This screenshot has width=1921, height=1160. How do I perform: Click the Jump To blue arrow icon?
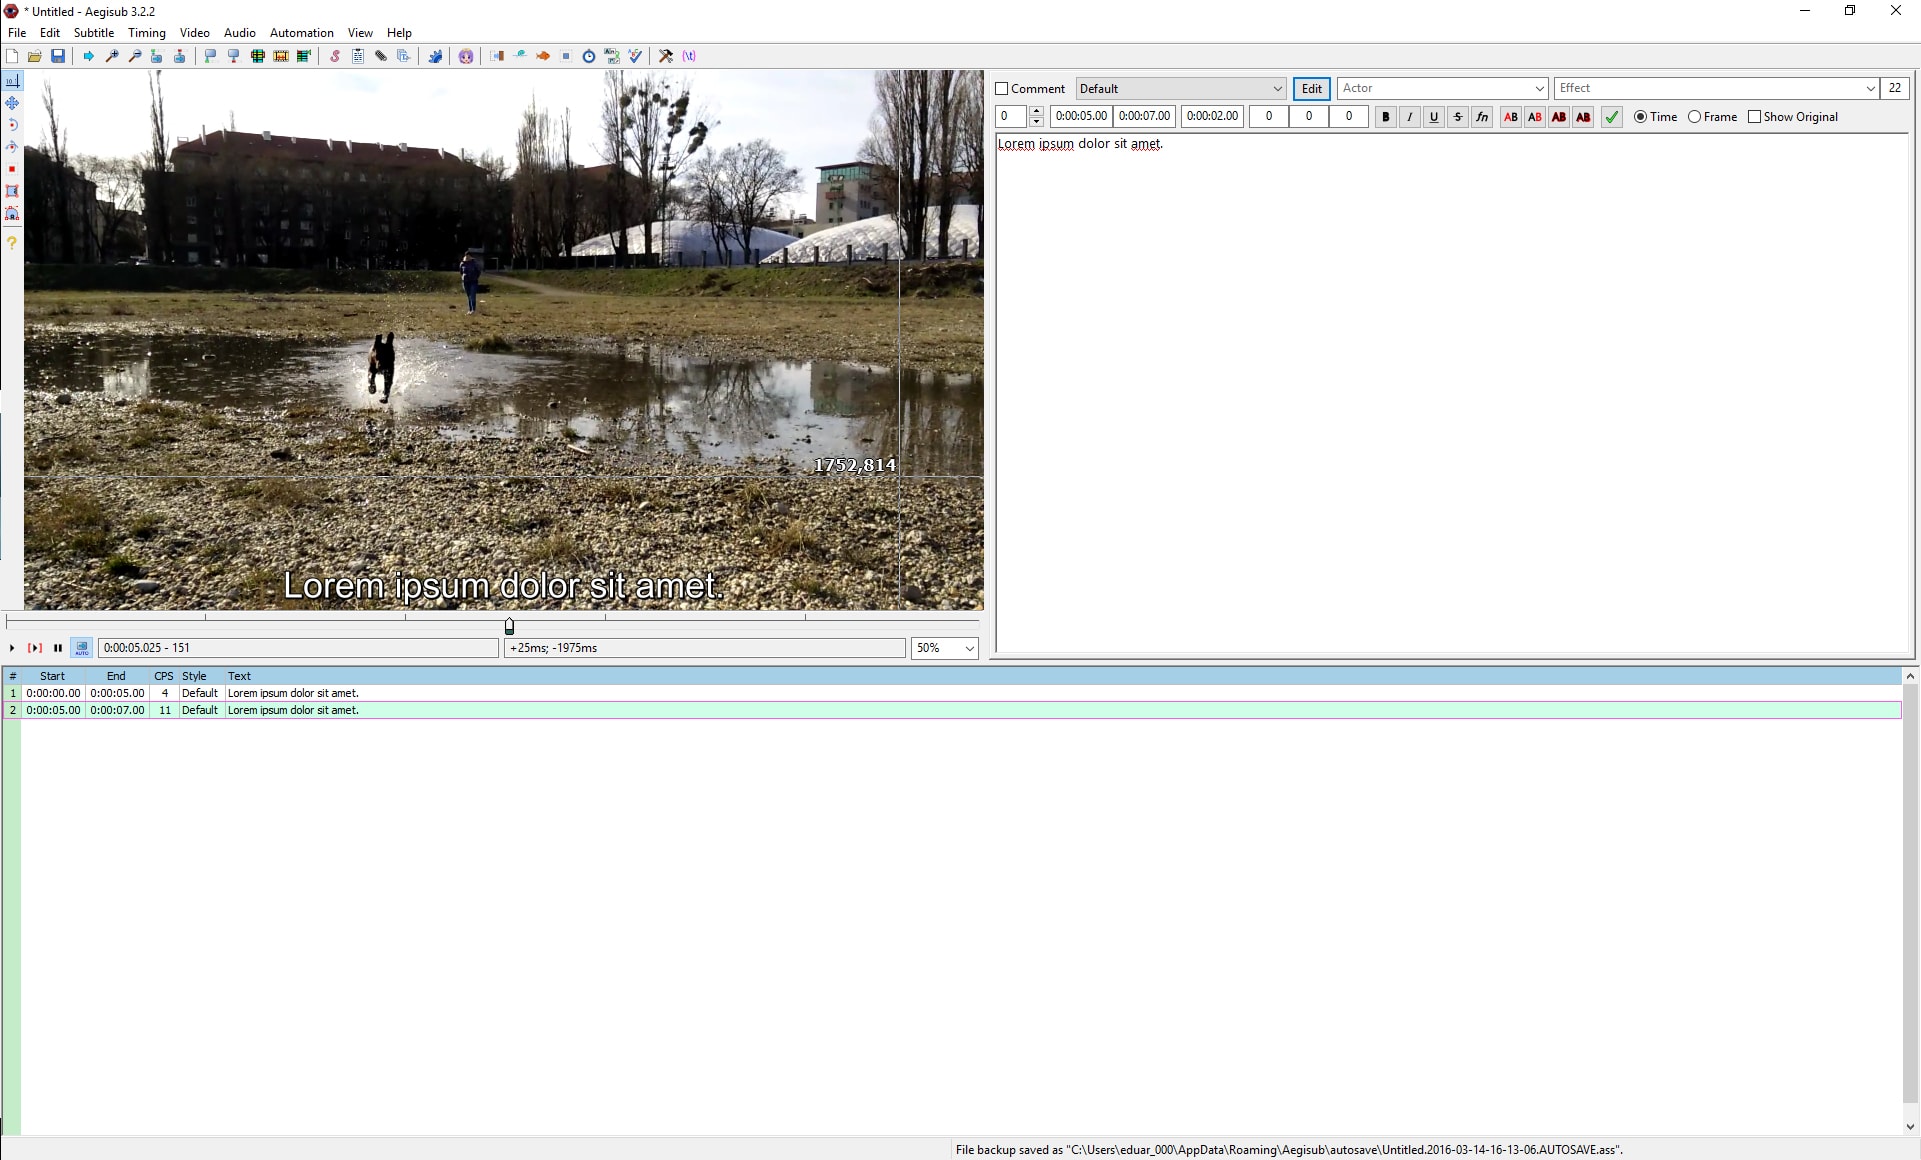pos(88,56)
